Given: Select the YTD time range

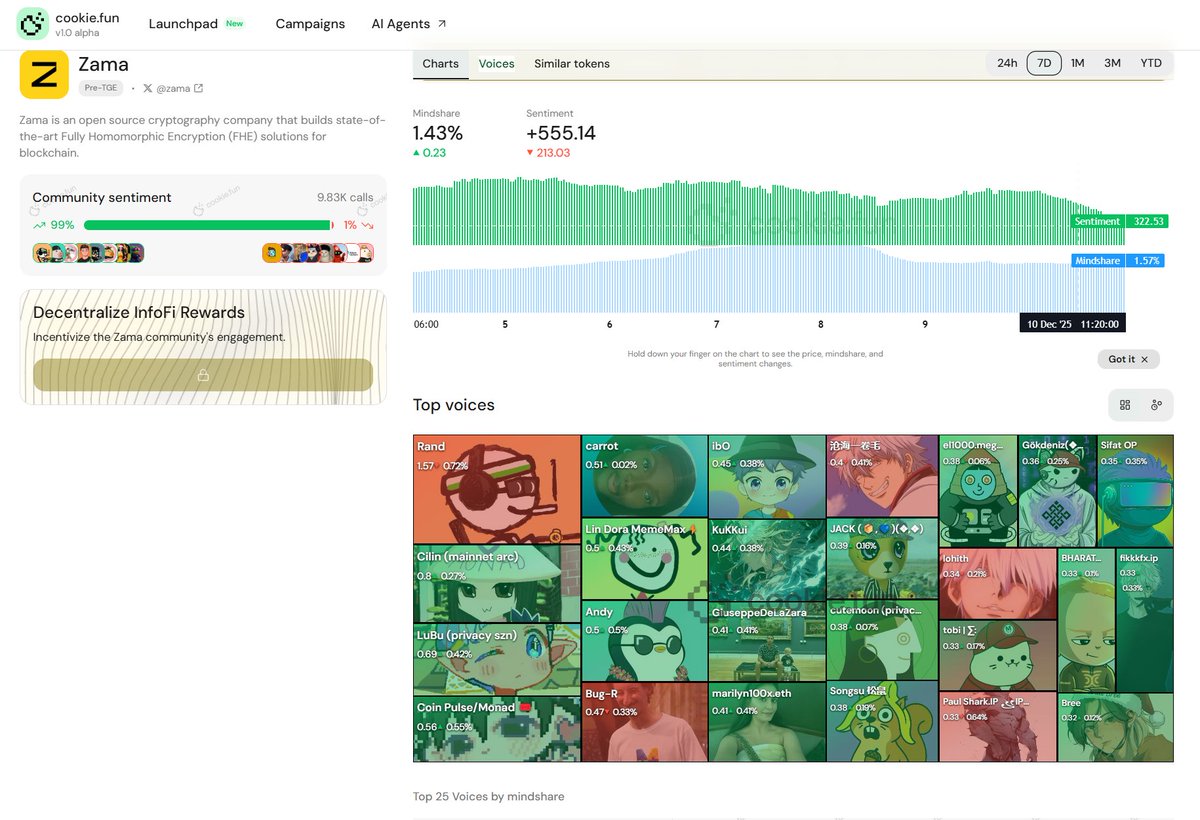Looking at the screenshot, I should (x=1151, y=63).
